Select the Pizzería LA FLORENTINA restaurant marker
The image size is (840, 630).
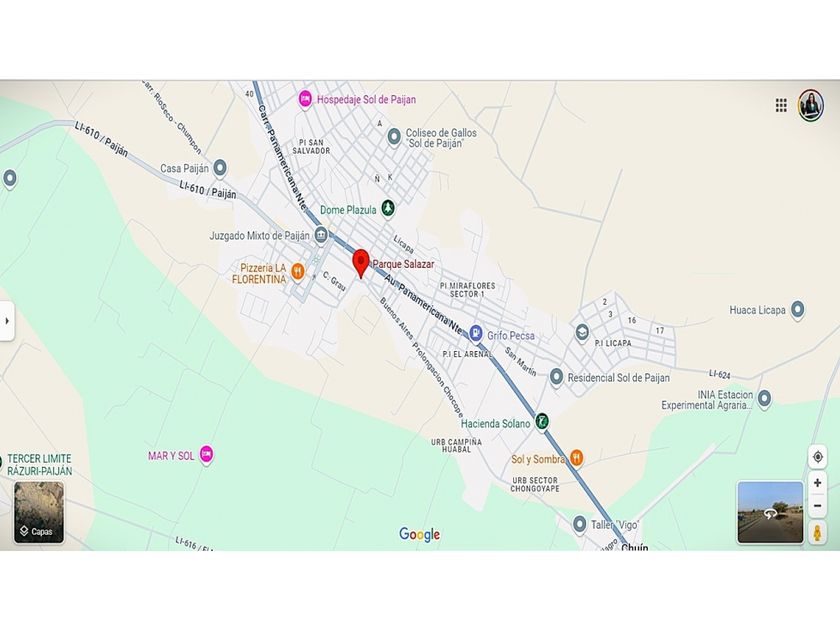(x=297, y=272)
